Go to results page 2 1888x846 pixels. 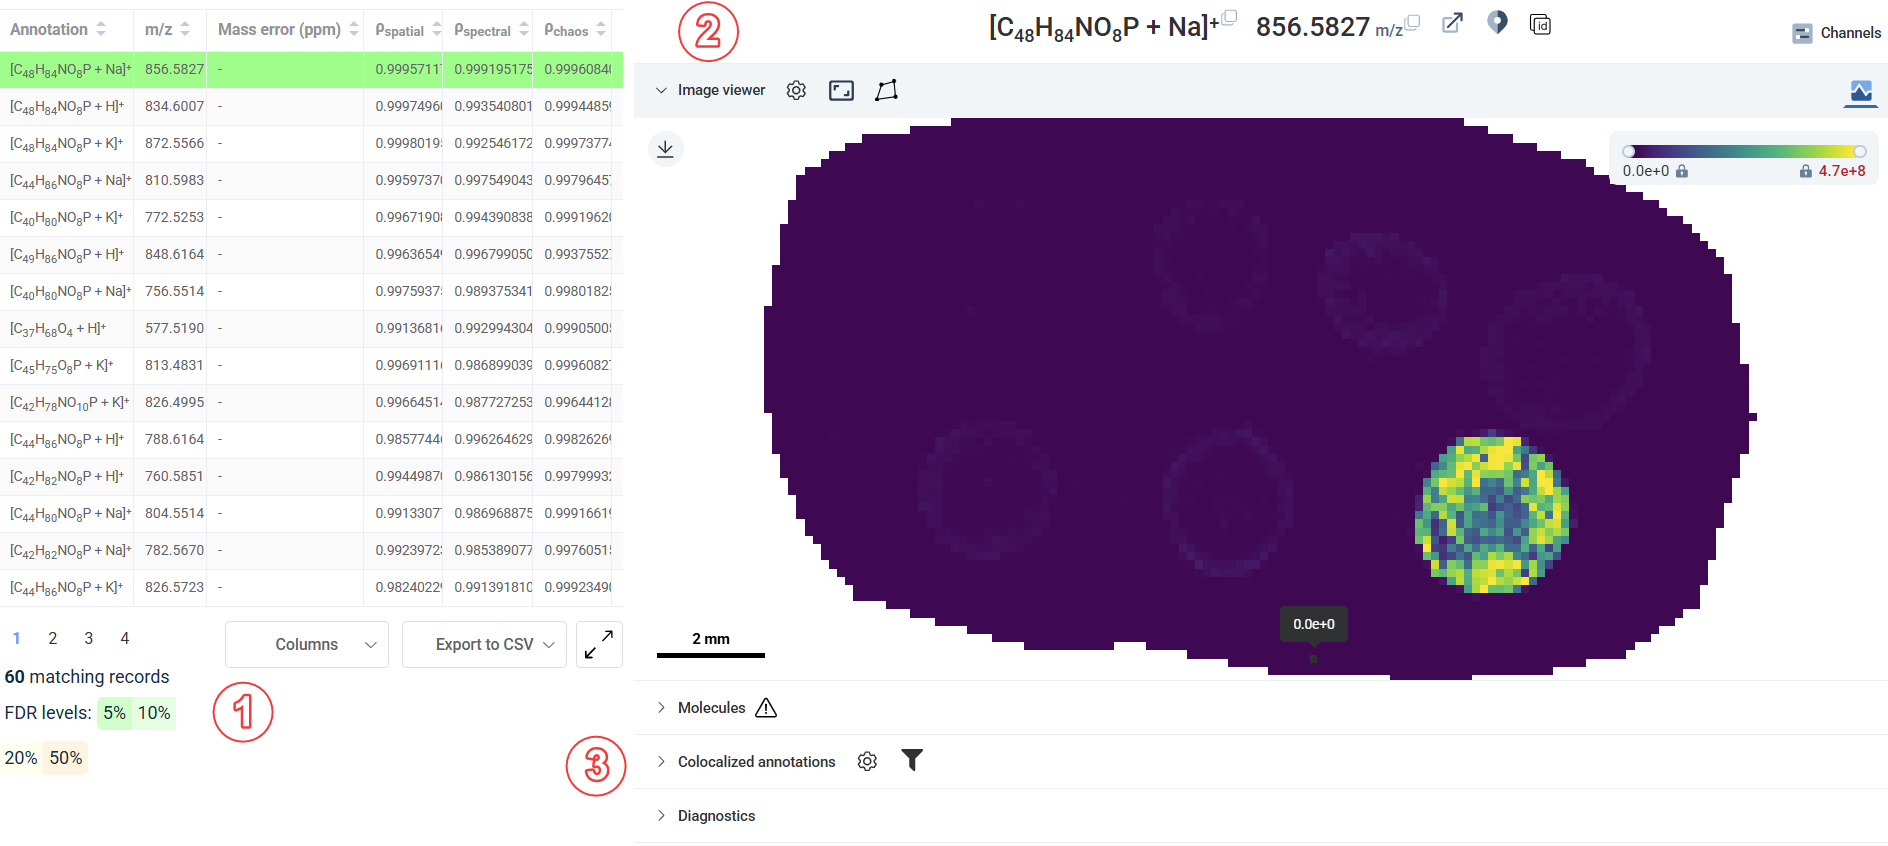coord(53,638)
